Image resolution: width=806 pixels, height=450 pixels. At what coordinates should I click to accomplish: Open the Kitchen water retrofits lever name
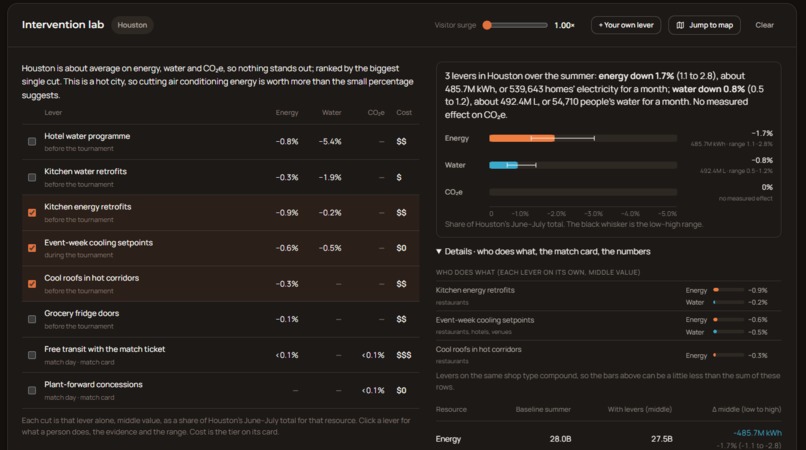tap(85, 171)
